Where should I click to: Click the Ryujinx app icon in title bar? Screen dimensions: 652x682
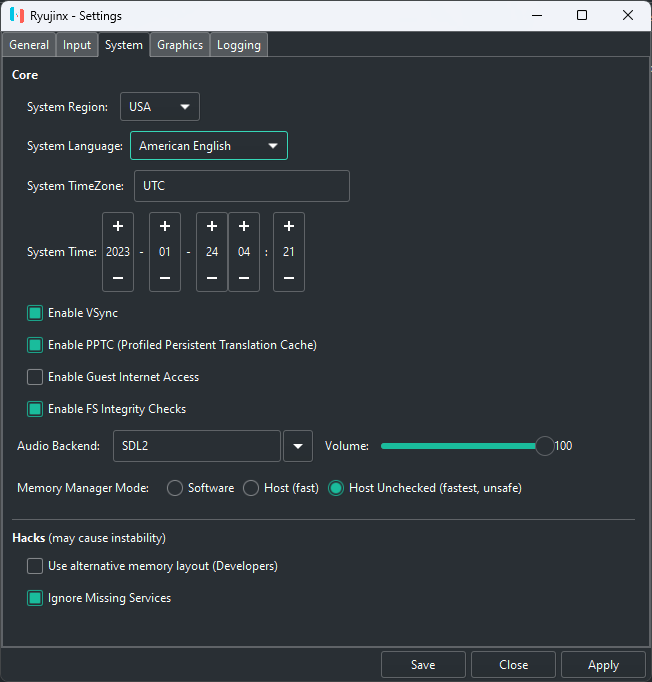pos(17,16)
